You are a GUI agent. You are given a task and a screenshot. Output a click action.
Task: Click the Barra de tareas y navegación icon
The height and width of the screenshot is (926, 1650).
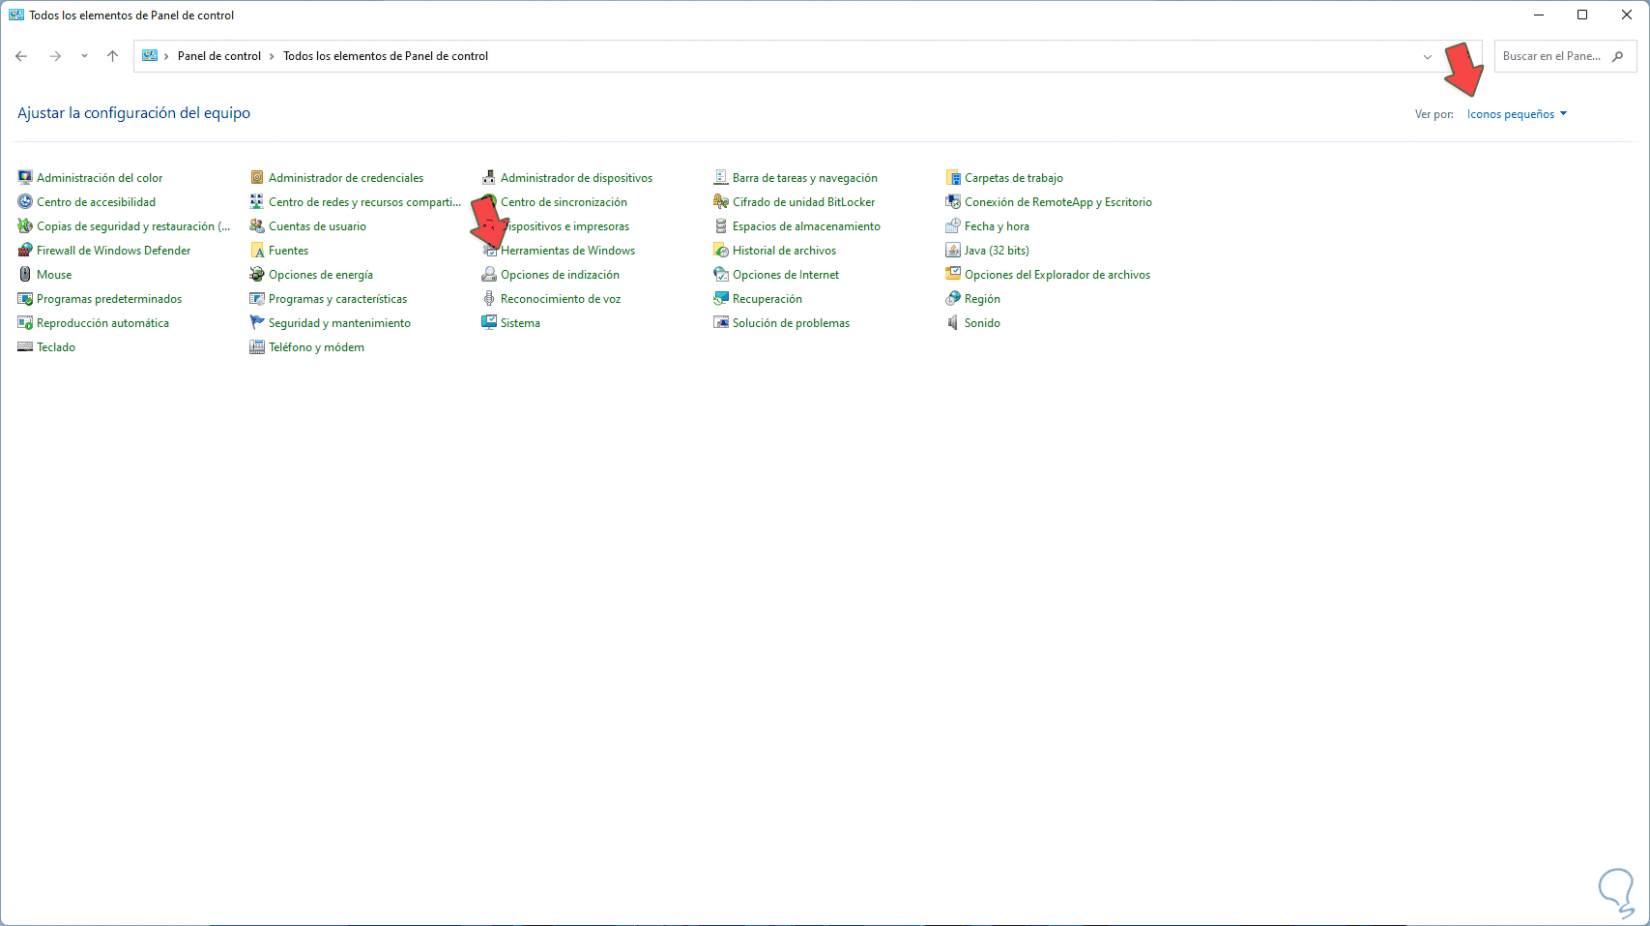click(721, 178)
